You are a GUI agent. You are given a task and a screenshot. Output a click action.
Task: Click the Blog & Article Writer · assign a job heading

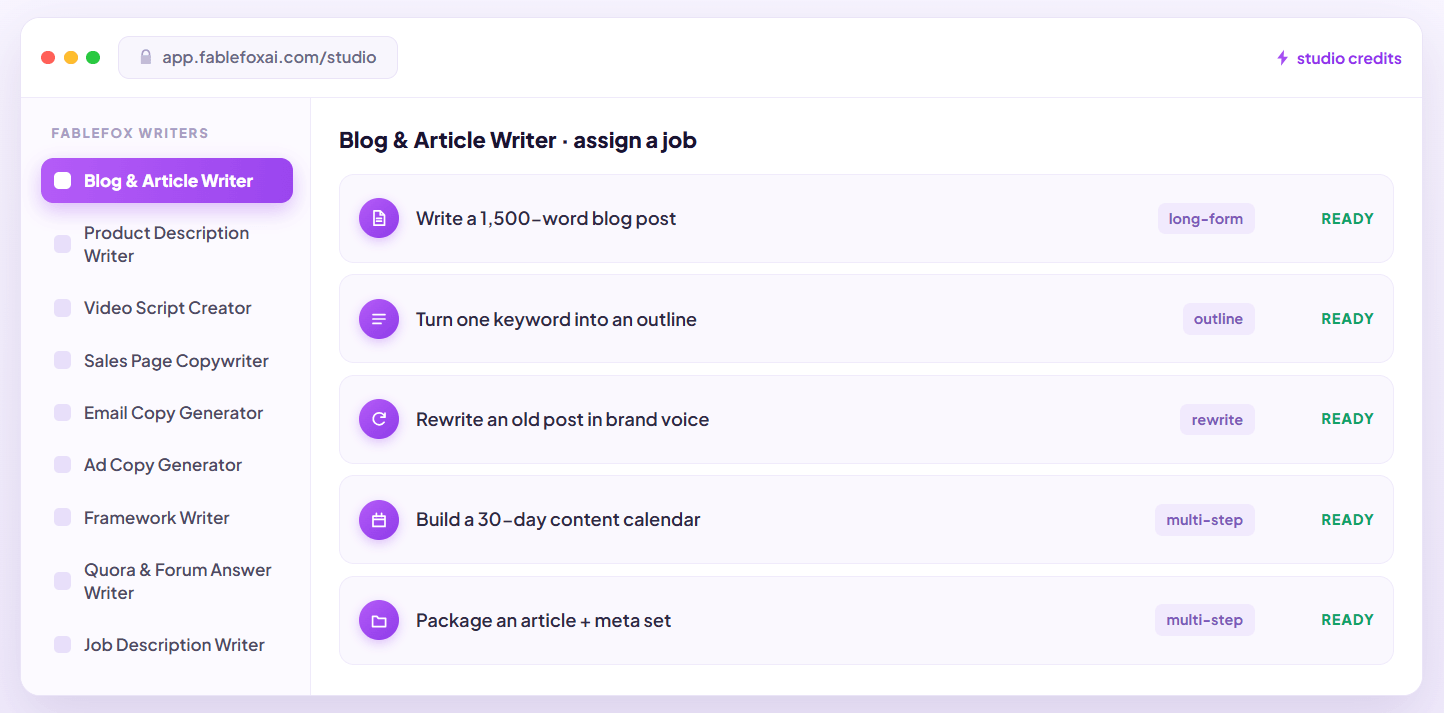pos(518,140)
